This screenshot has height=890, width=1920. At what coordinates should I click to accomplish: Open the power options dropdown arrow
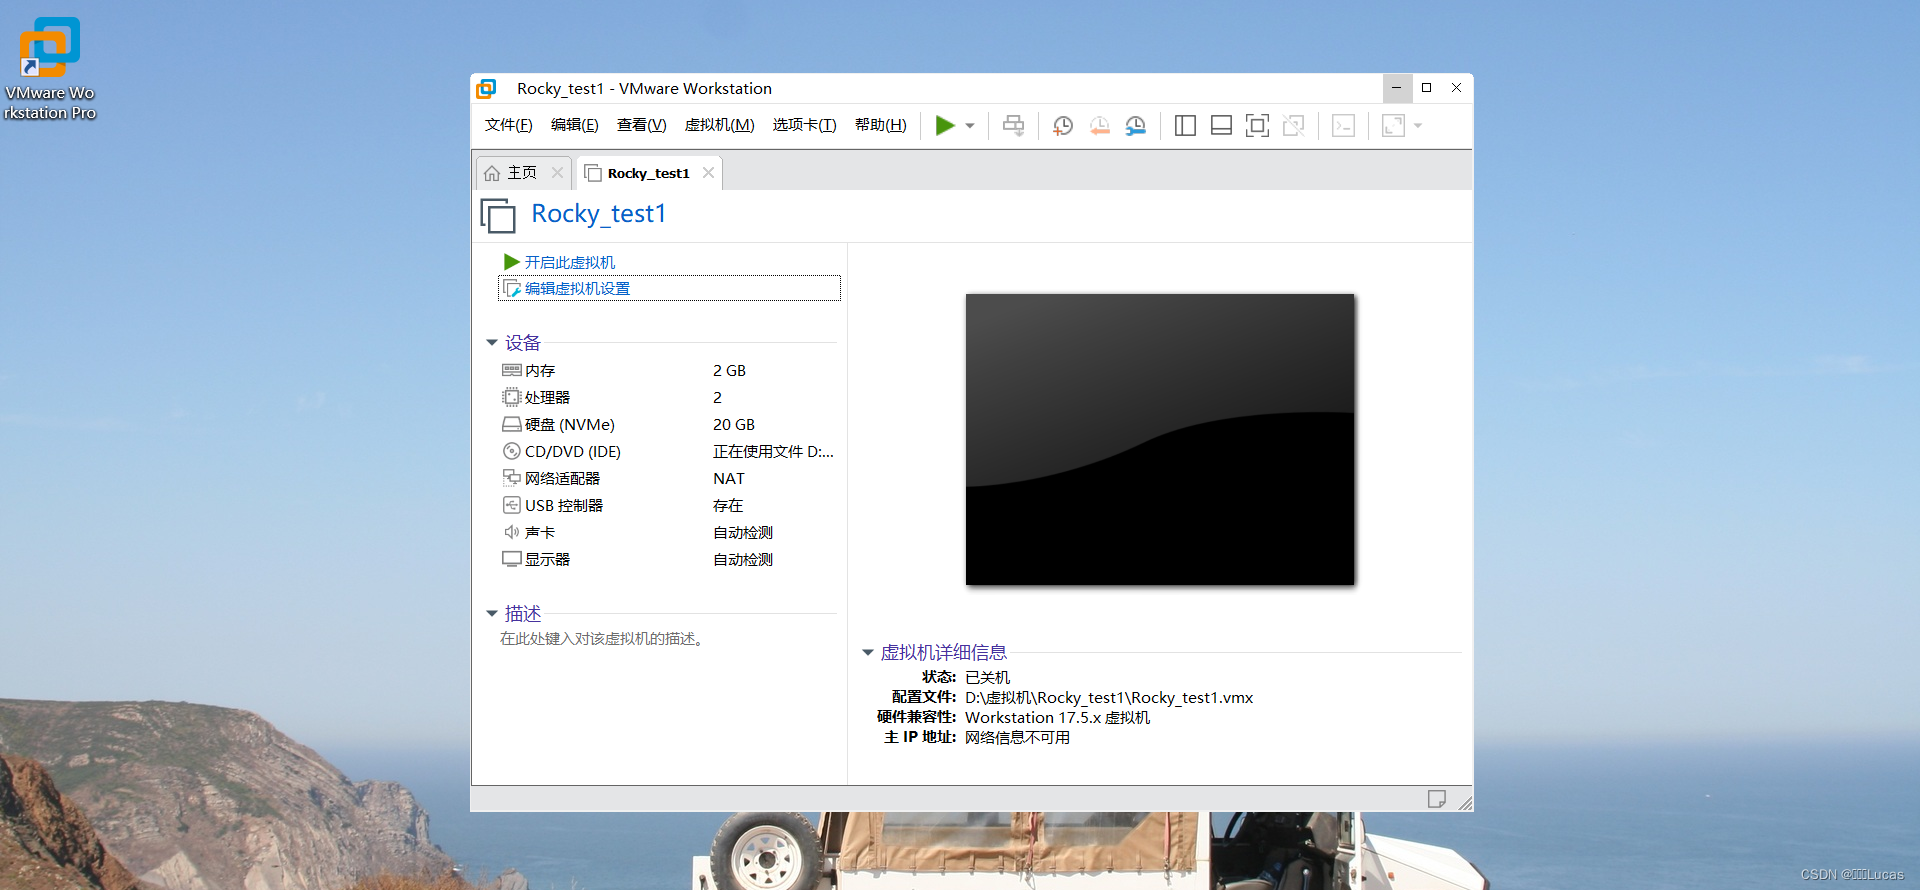point(970,126)
